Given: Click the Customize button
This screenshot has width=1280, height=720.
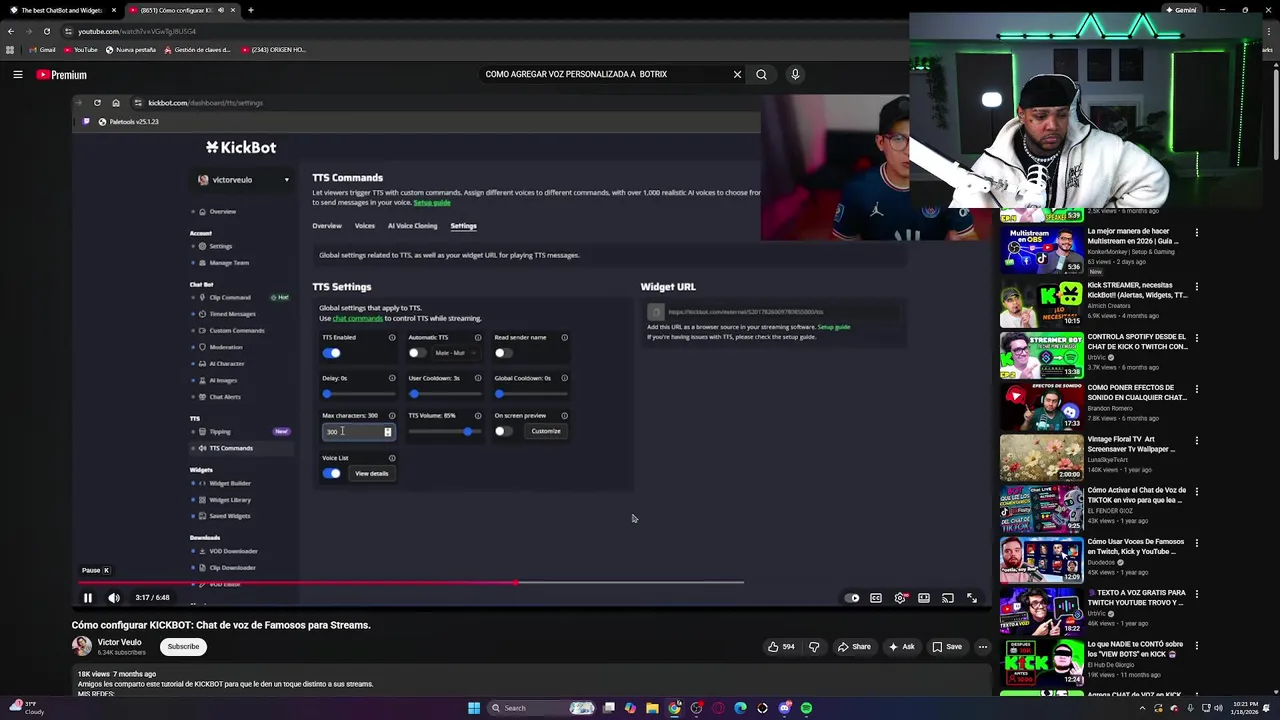Looking at the screenshot, I should 546,431.
